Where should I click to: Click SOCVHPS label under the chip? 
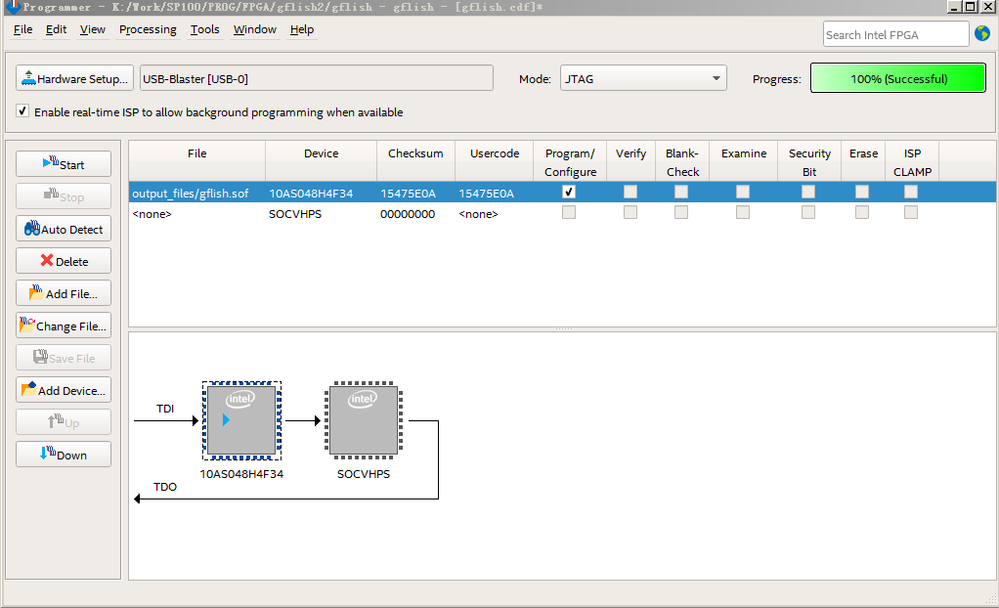click(363, 474)
